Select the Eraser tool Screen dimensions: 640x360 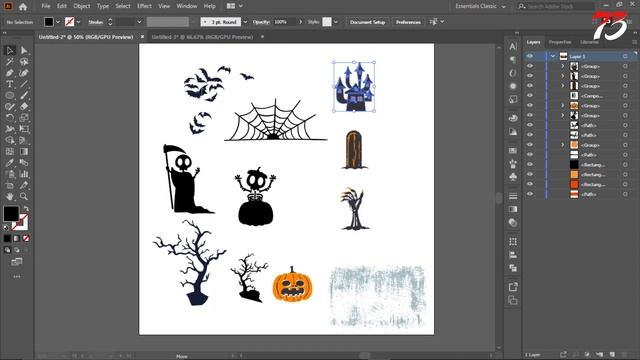(x=24, y=107)
